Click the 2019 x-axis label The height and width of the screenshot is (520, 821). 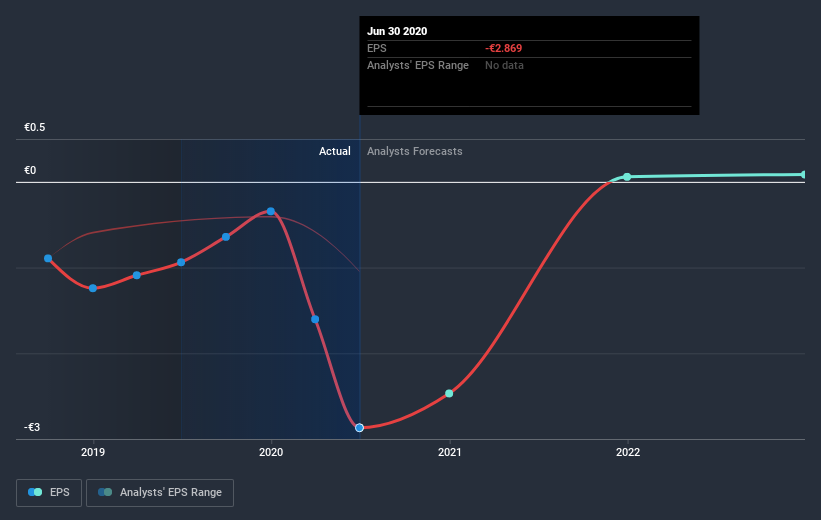point(93,452)
